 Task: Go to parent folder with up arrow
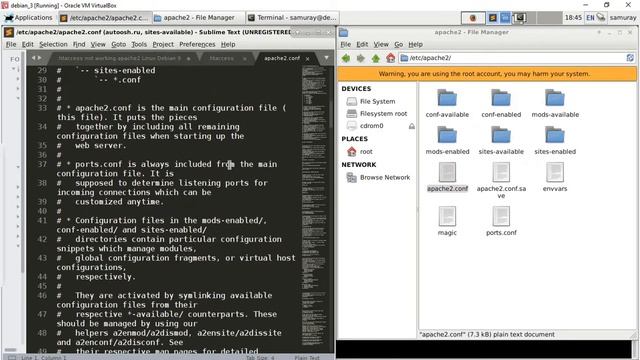pos(376,58)
